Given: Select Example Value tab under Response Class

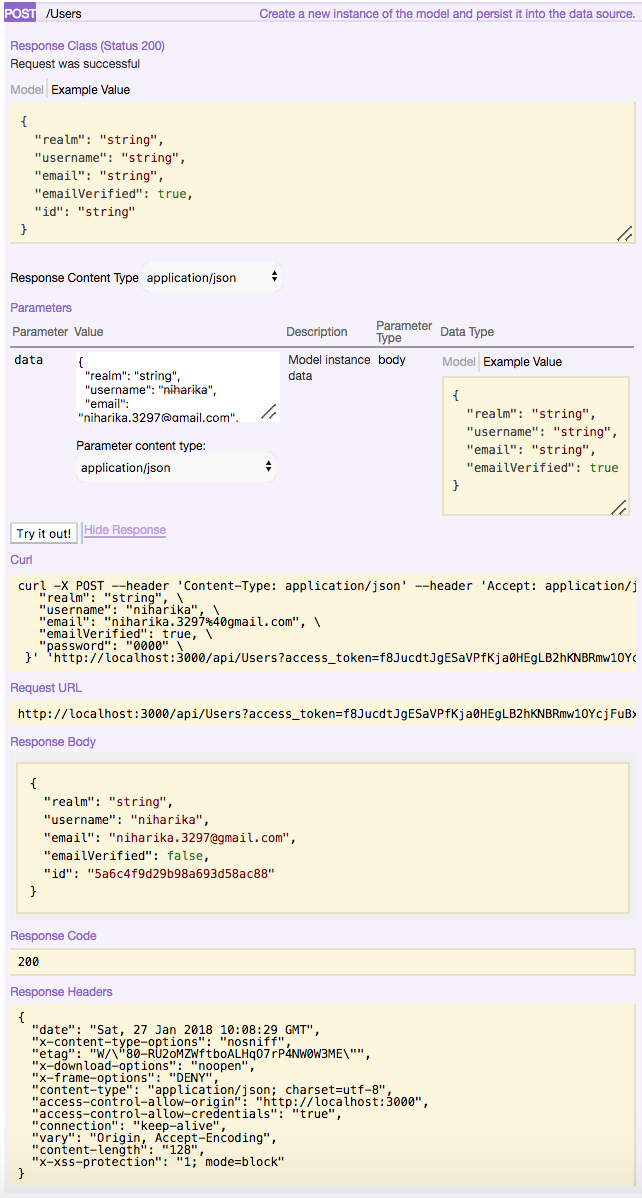Looking at the screenshot, I should click(x=91, y=90).
